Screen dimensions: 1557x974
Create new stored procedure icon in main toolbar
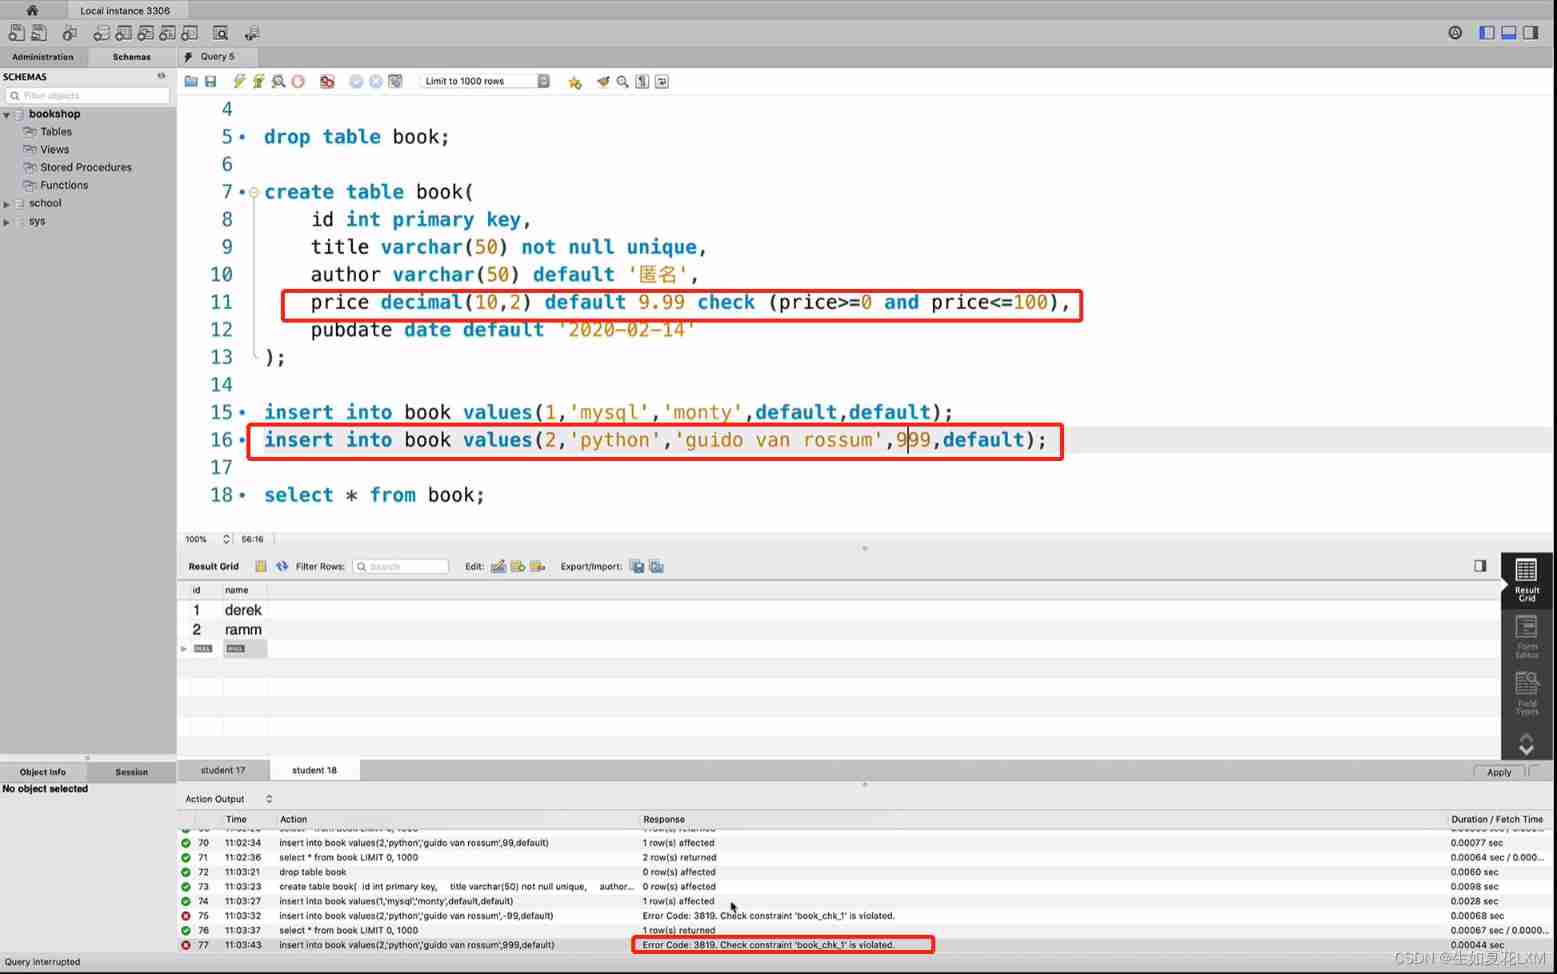[167, 33]
